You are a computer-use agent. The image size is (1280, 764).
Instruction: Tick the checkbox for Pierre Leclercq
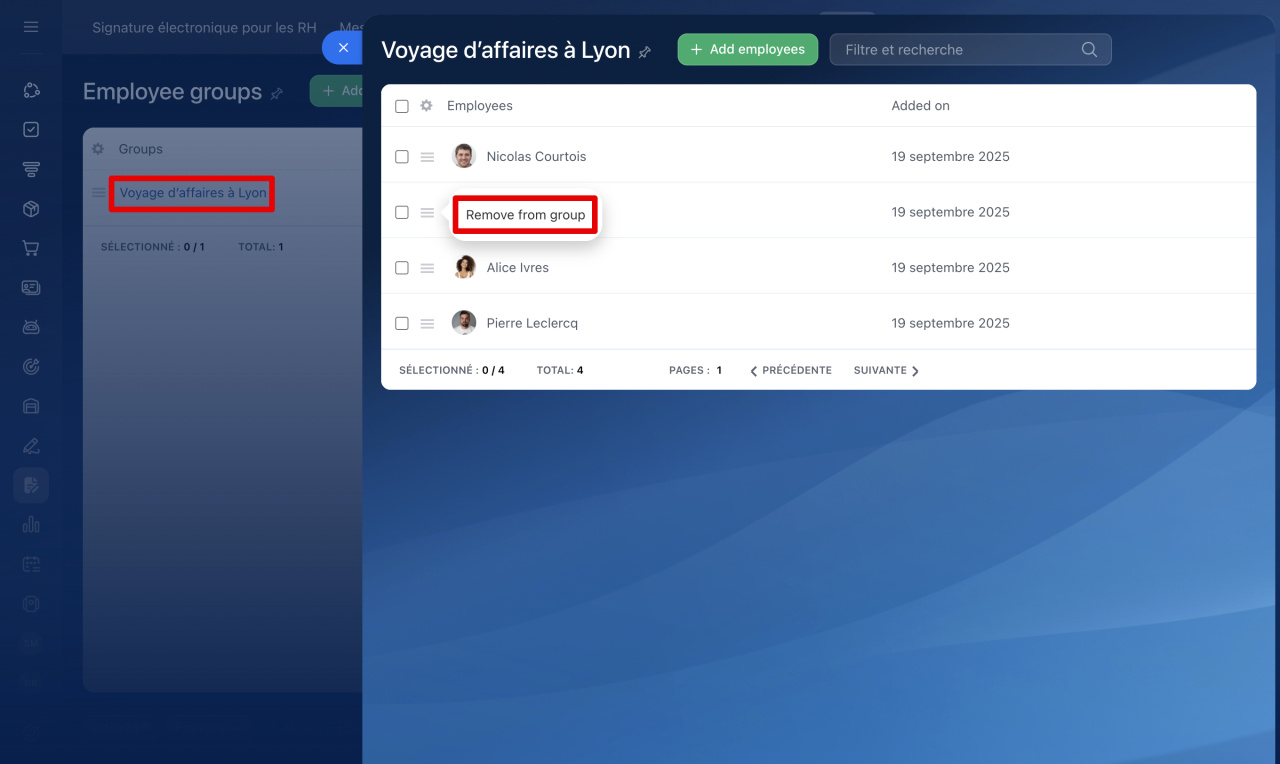coord(402,324)
